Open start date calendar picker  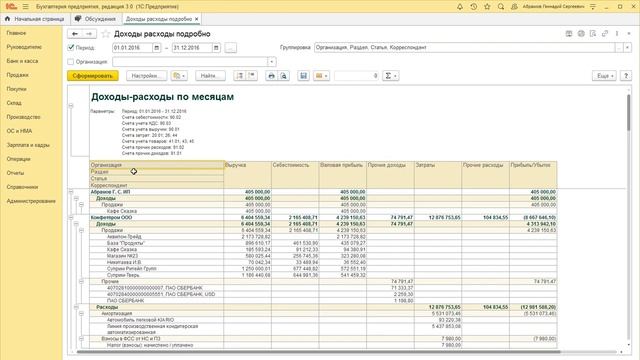pyautogui.click(x=156, y=48)
